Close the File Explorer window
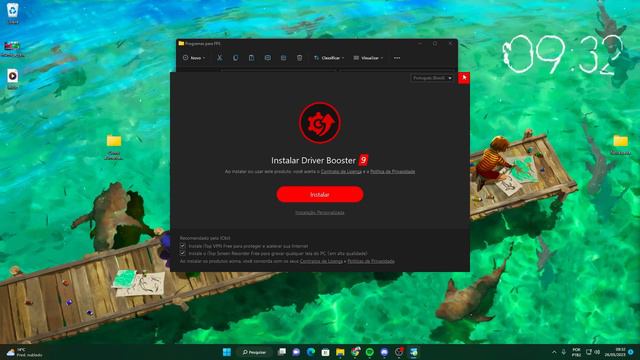Screen dimensions: 640x360 [450, 43]
